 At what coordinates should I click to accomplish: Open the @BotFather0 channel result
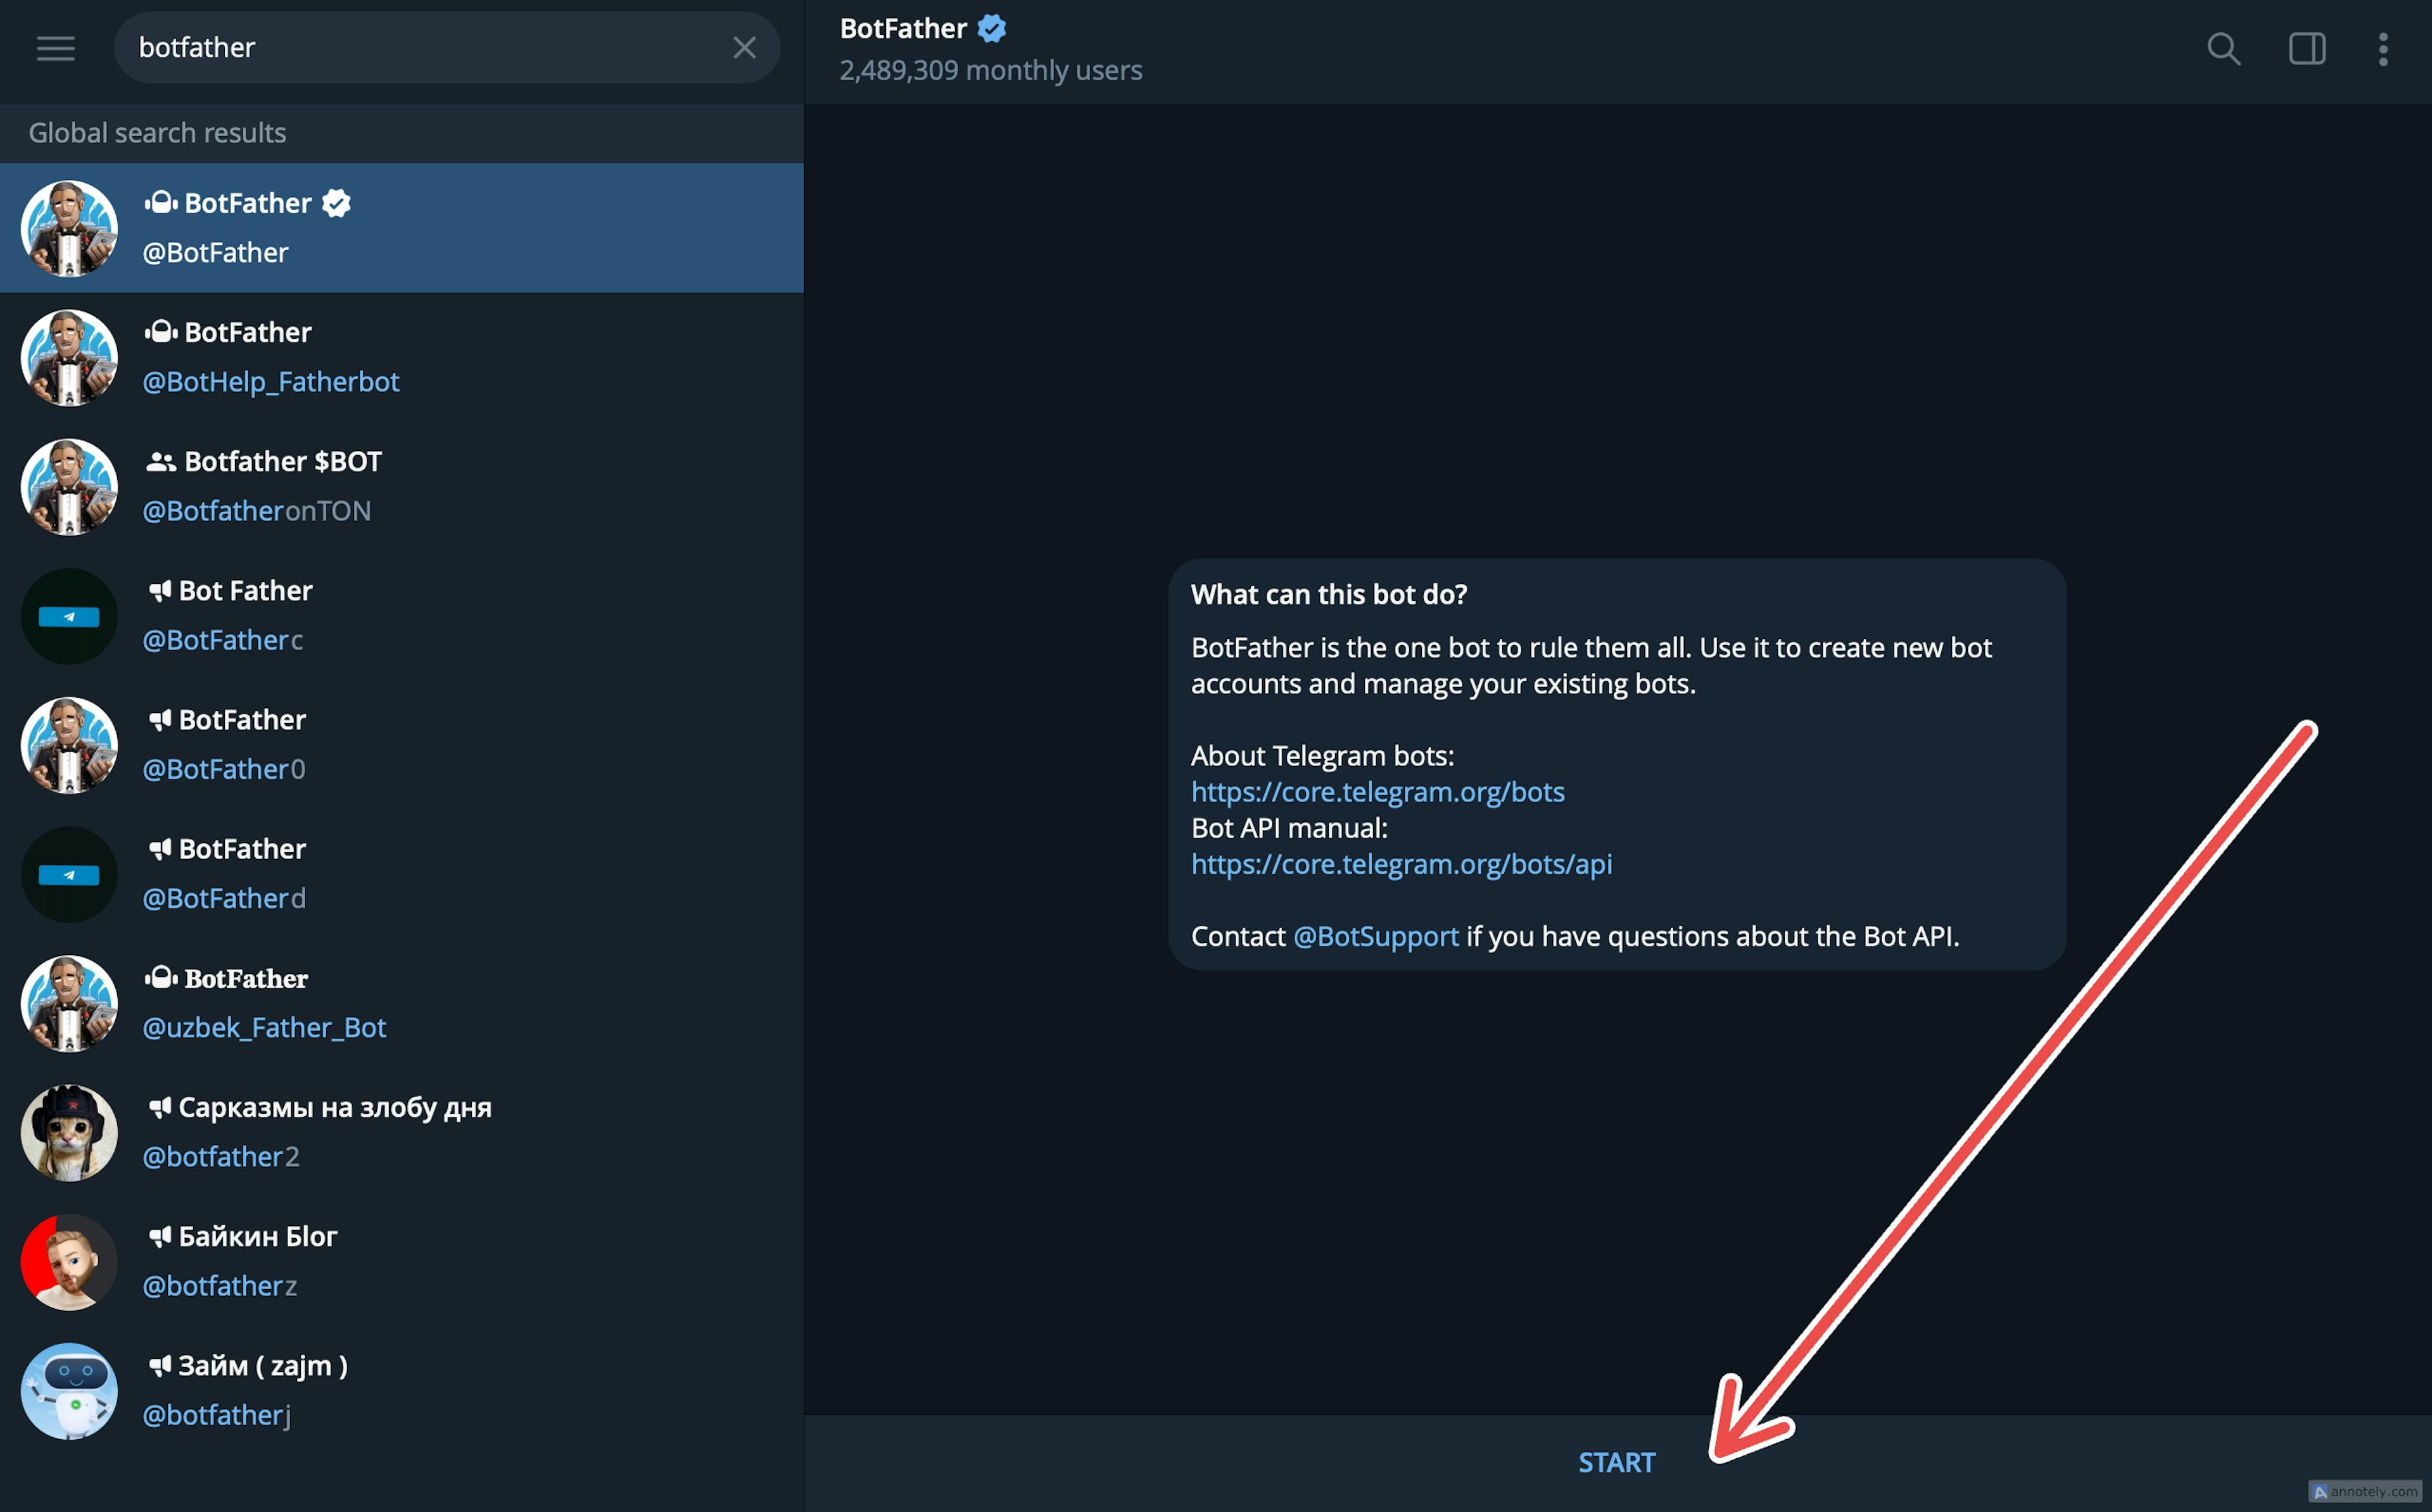[x=402, y=744]
